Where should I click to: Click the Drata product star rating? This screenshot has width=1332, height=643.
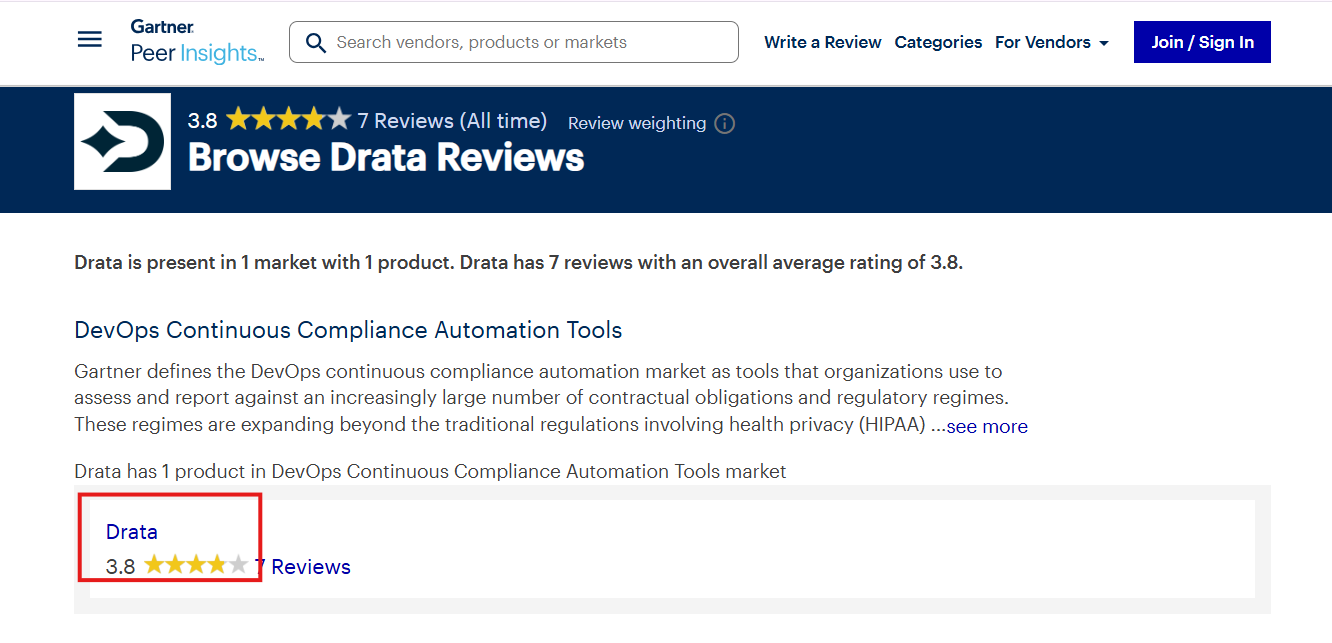196,566
